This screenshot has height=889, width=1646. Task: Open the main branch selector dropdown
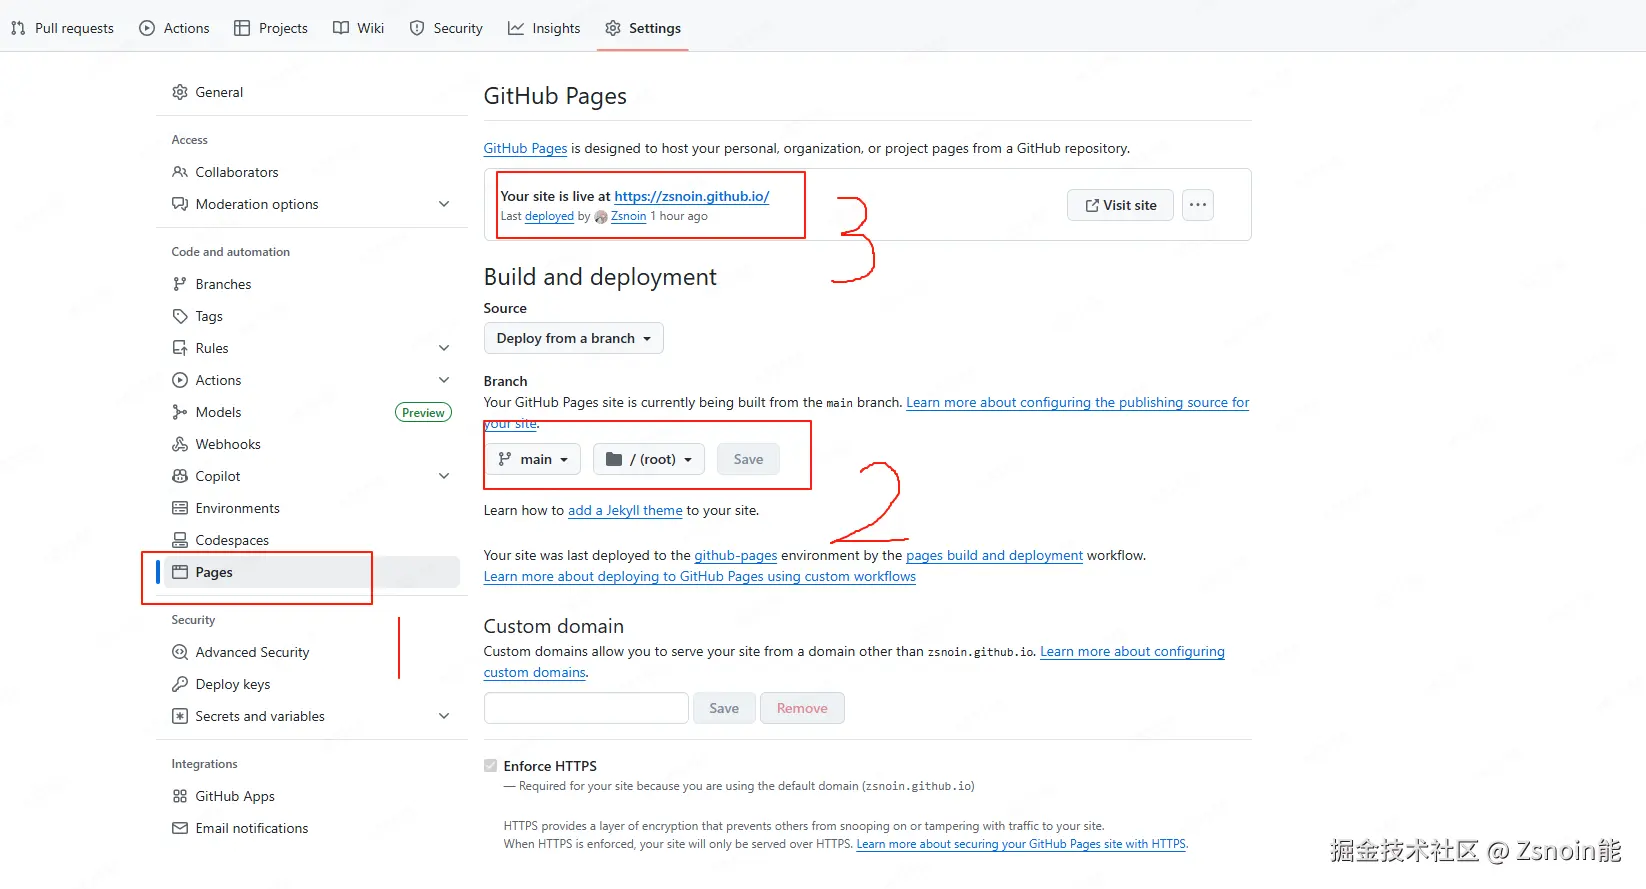click(533, 459)
